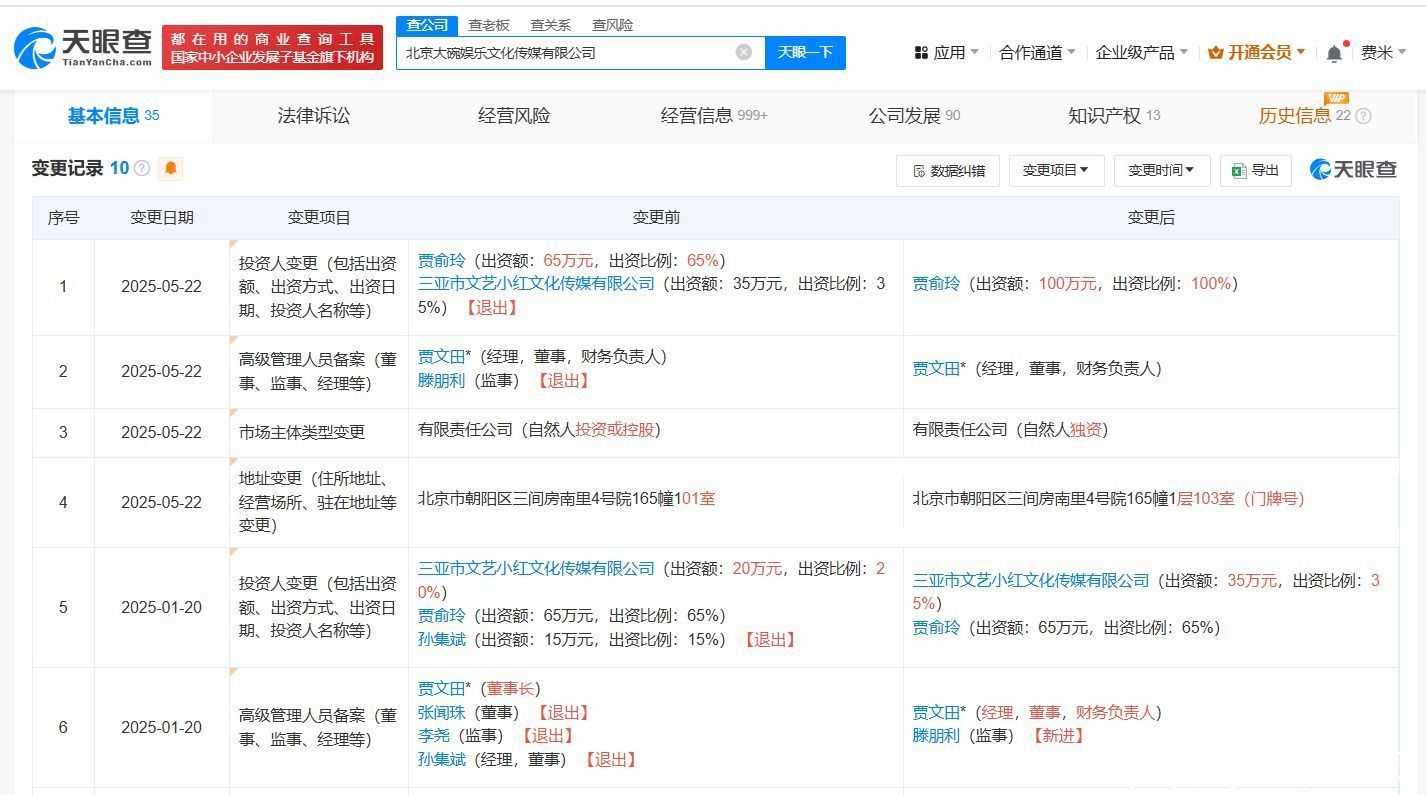Open 滕朋利 (监事) 新进 link in row 6
This screenshot has height=795, width=1426.
[x=936, y=736]
